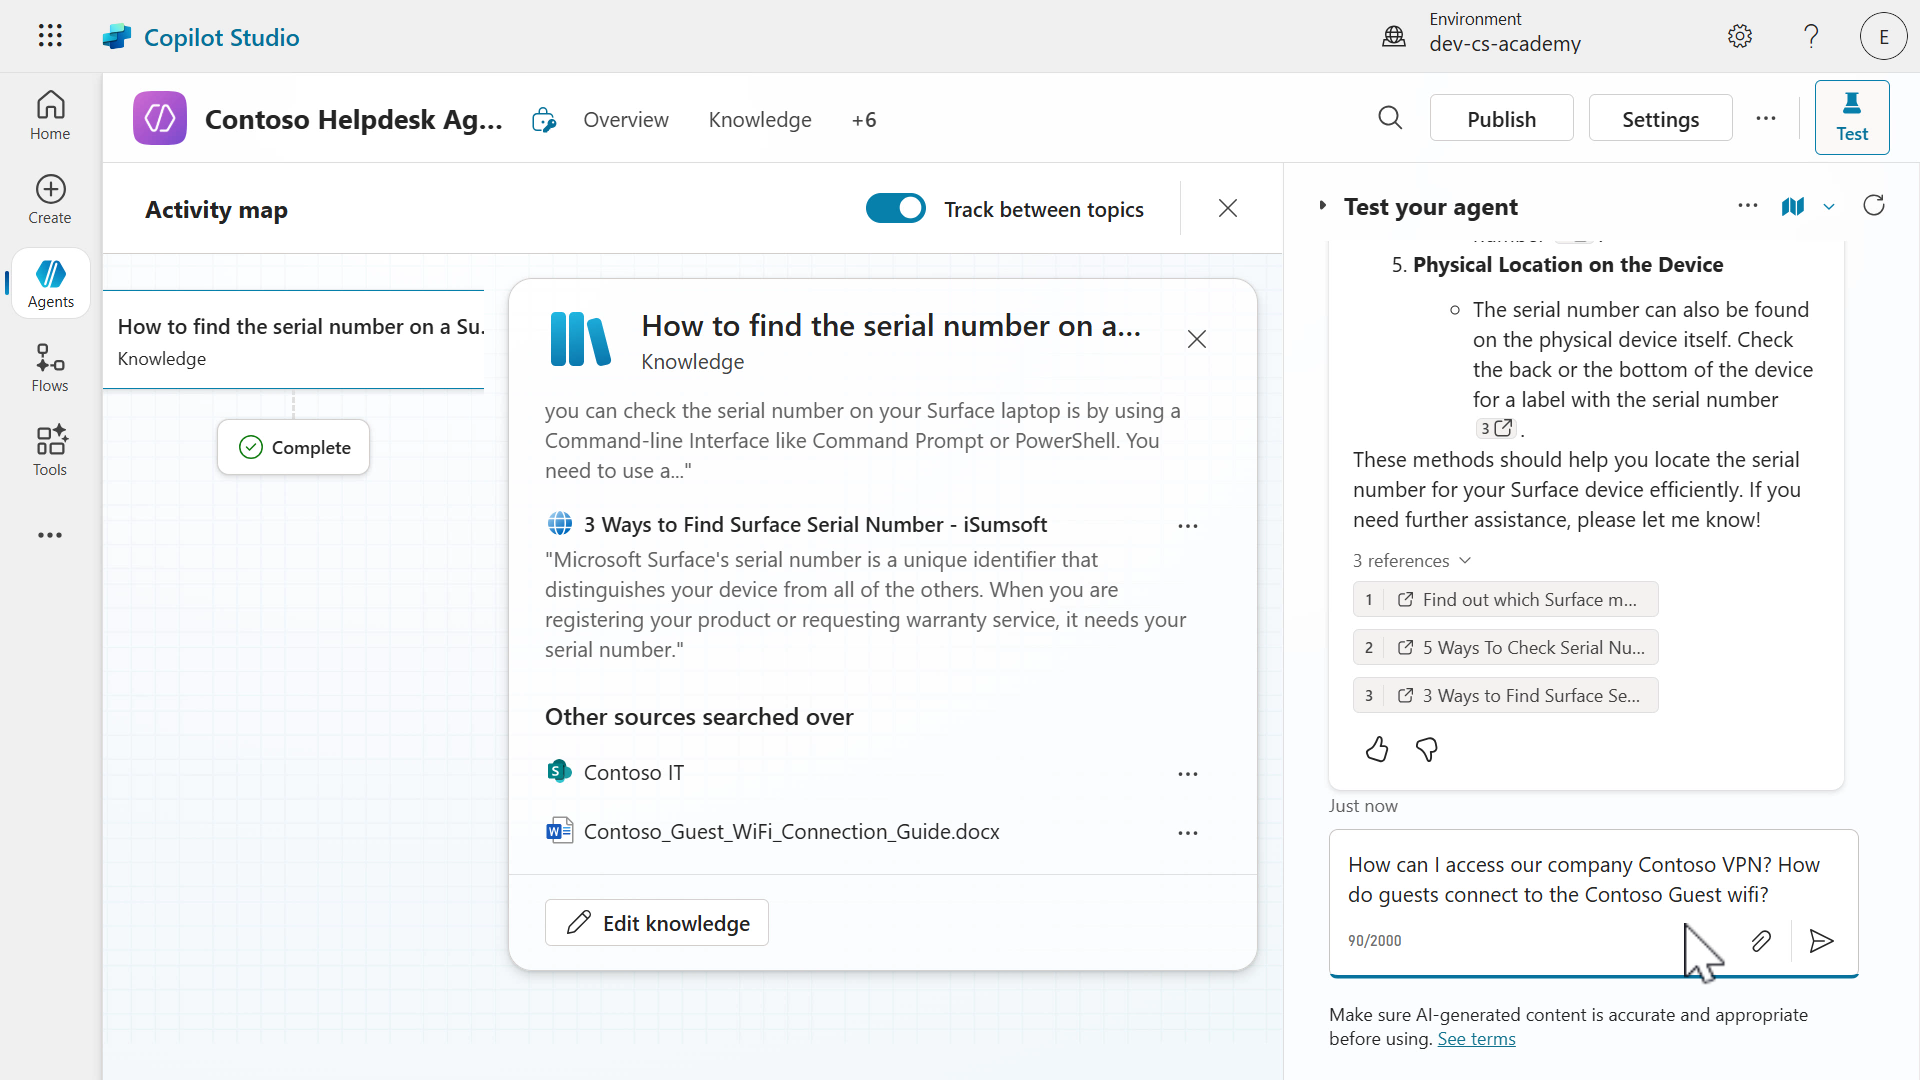Attach a file using the paperclip icon
This screenshot has width=1920, height=1080.
click(x=1761, y=941)
